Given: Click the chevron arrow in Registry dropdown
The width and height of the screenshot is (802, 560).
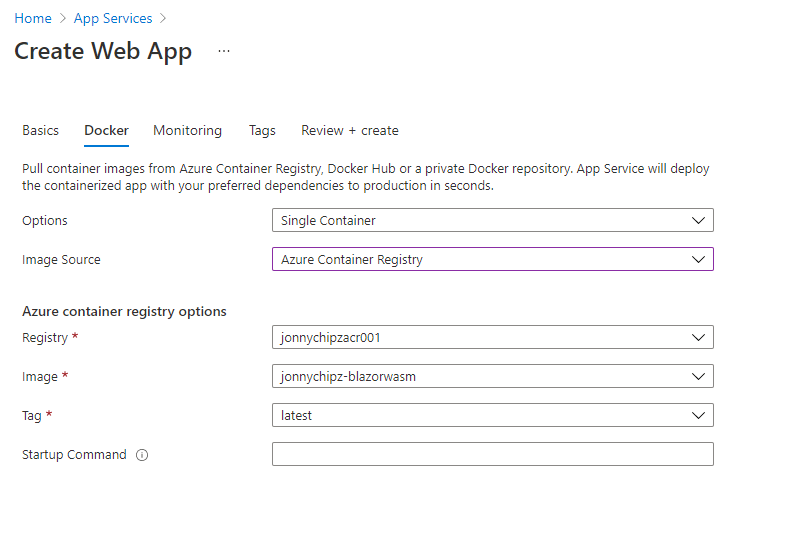Looking at the screenshot, I should click(x=698, y=338).
